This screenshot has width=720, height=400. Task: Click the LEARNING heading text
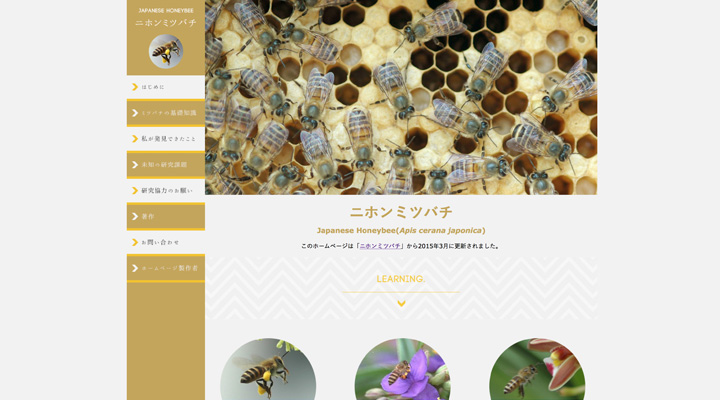400,279
